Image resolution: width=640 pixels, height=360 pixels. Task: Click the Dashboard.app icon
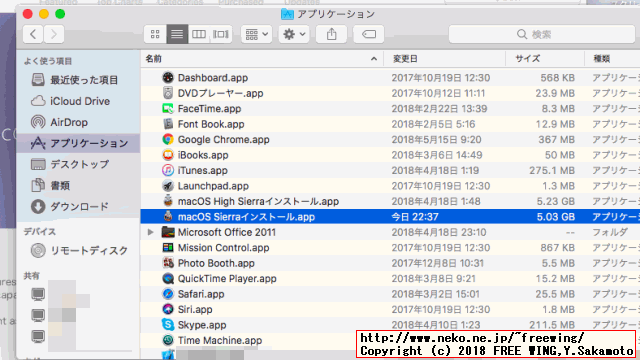pos(168,78)
